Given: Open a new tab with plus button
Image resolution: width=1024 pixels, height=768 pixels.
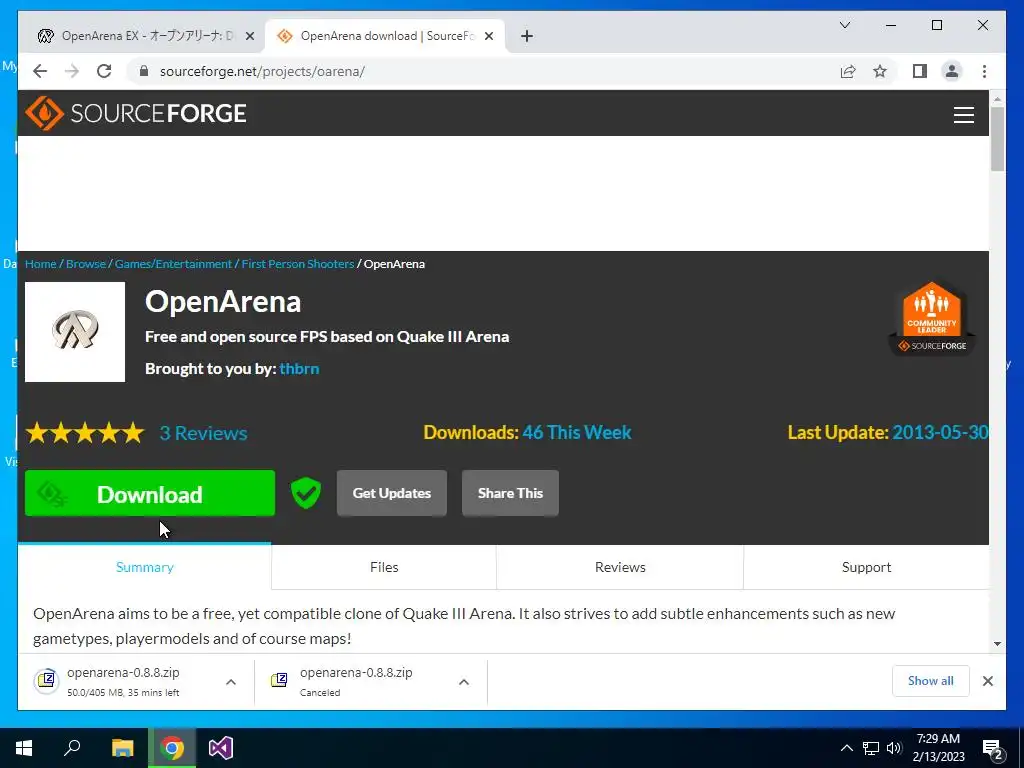Looking at the screenshot, I should coord(527,36).
